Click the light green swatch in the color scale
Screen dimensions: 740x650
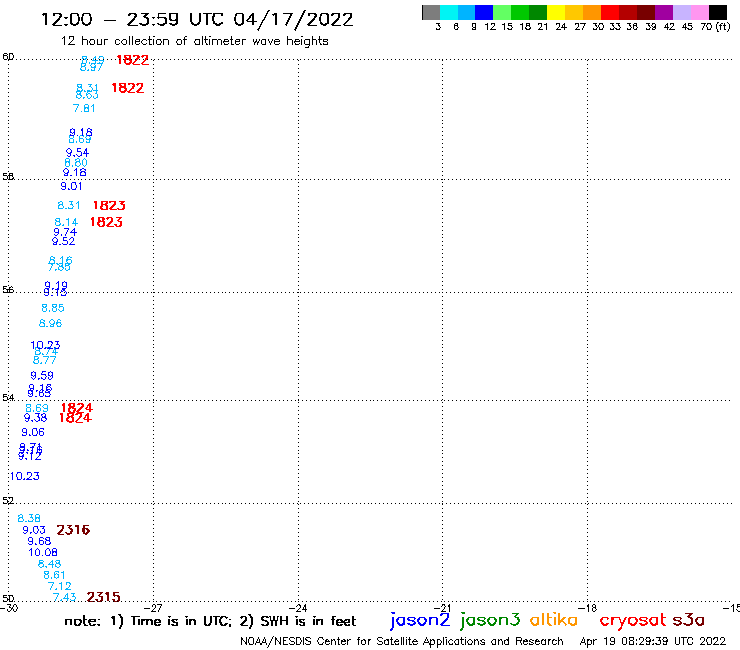point(502,12)
